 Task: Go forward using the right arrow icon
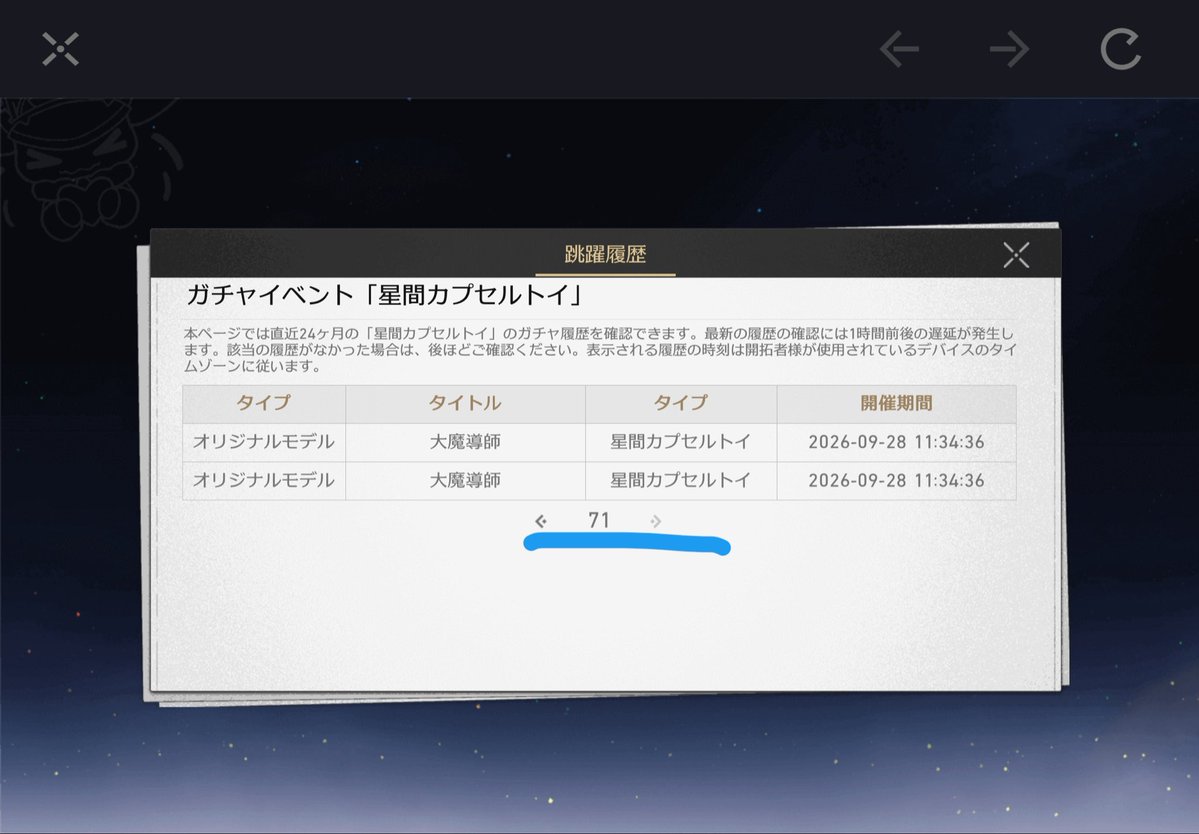1009,49
